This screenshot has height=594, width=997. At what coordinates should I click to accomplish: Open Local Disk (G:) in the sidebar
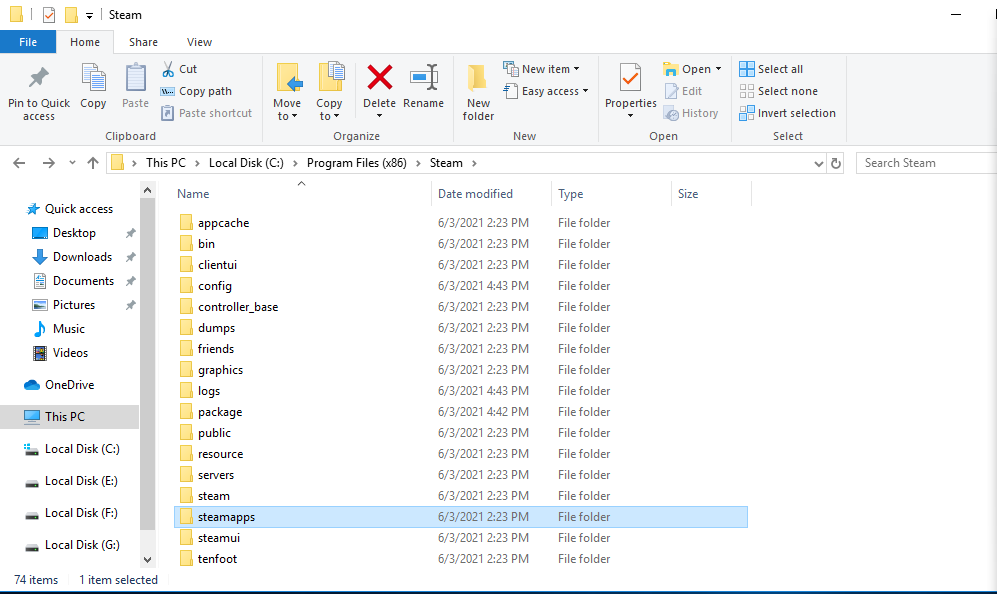[72, 545]
